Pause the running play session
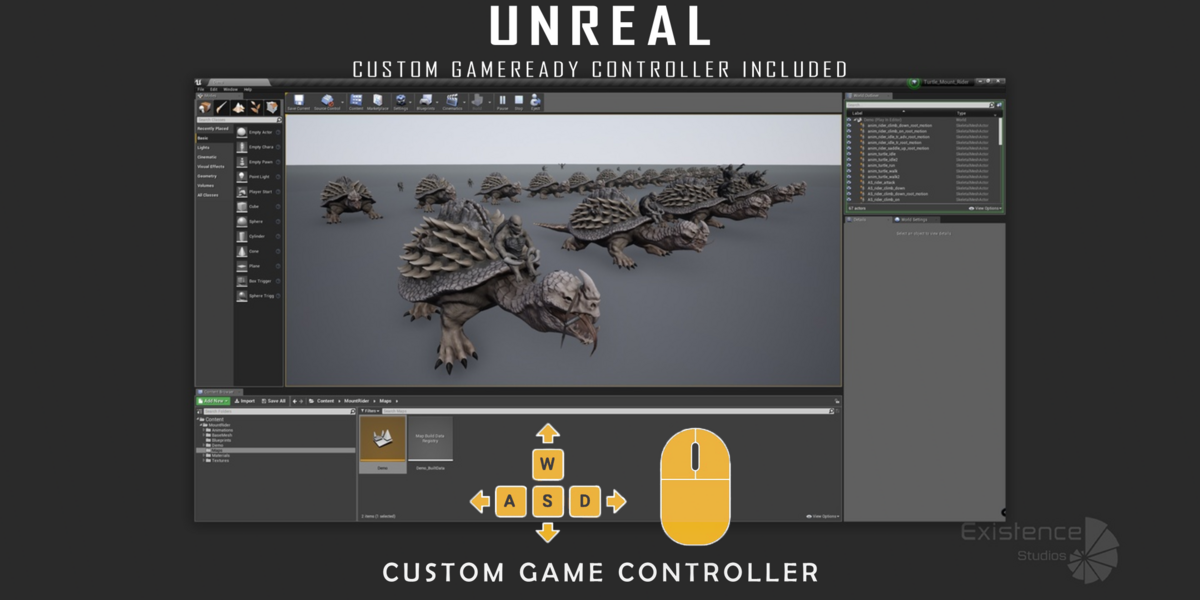 point(503,101)
